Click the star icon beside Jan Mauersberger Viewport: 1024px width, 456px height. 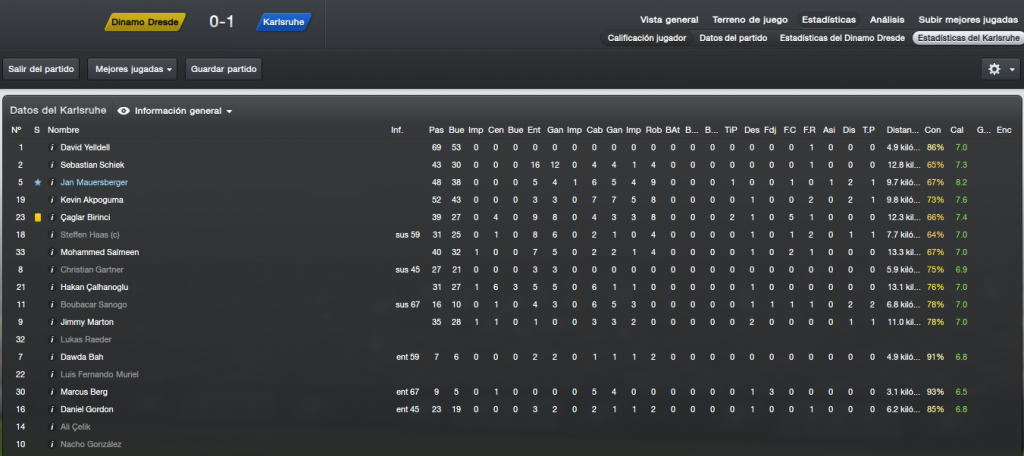pos(38,182)
